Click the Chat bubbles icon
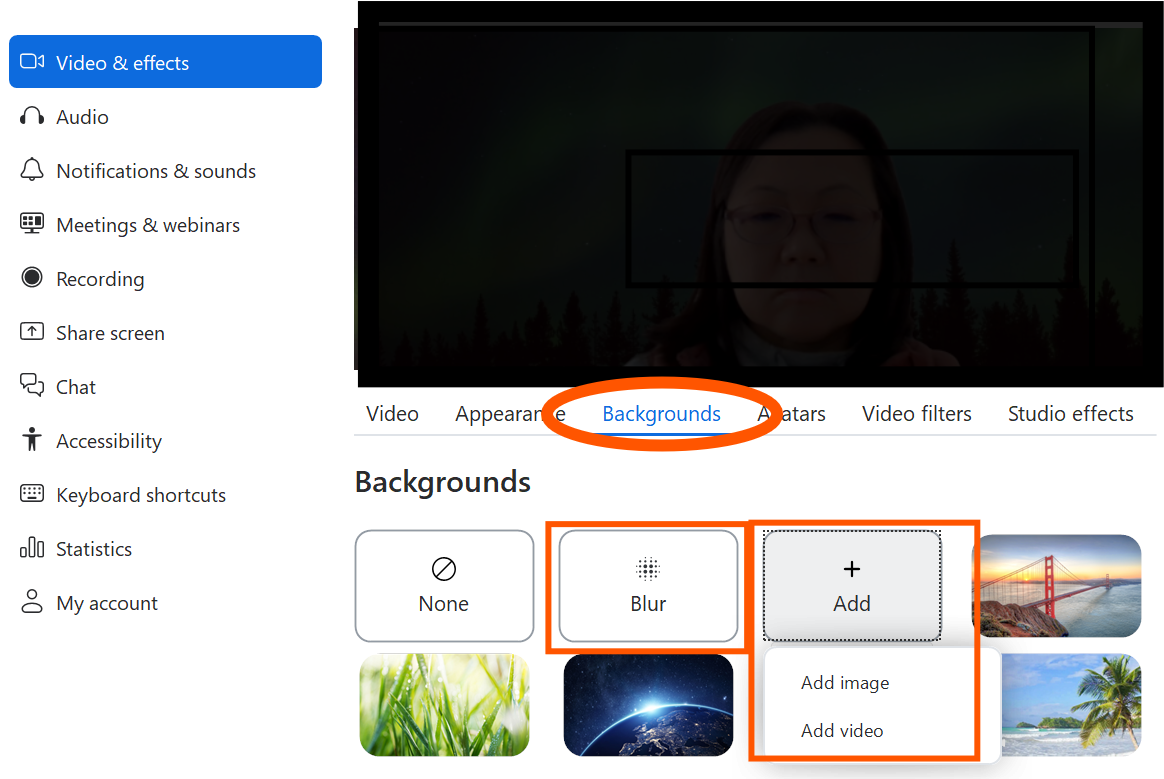This screenshot has width=1164, height=779. pos(32,385)
